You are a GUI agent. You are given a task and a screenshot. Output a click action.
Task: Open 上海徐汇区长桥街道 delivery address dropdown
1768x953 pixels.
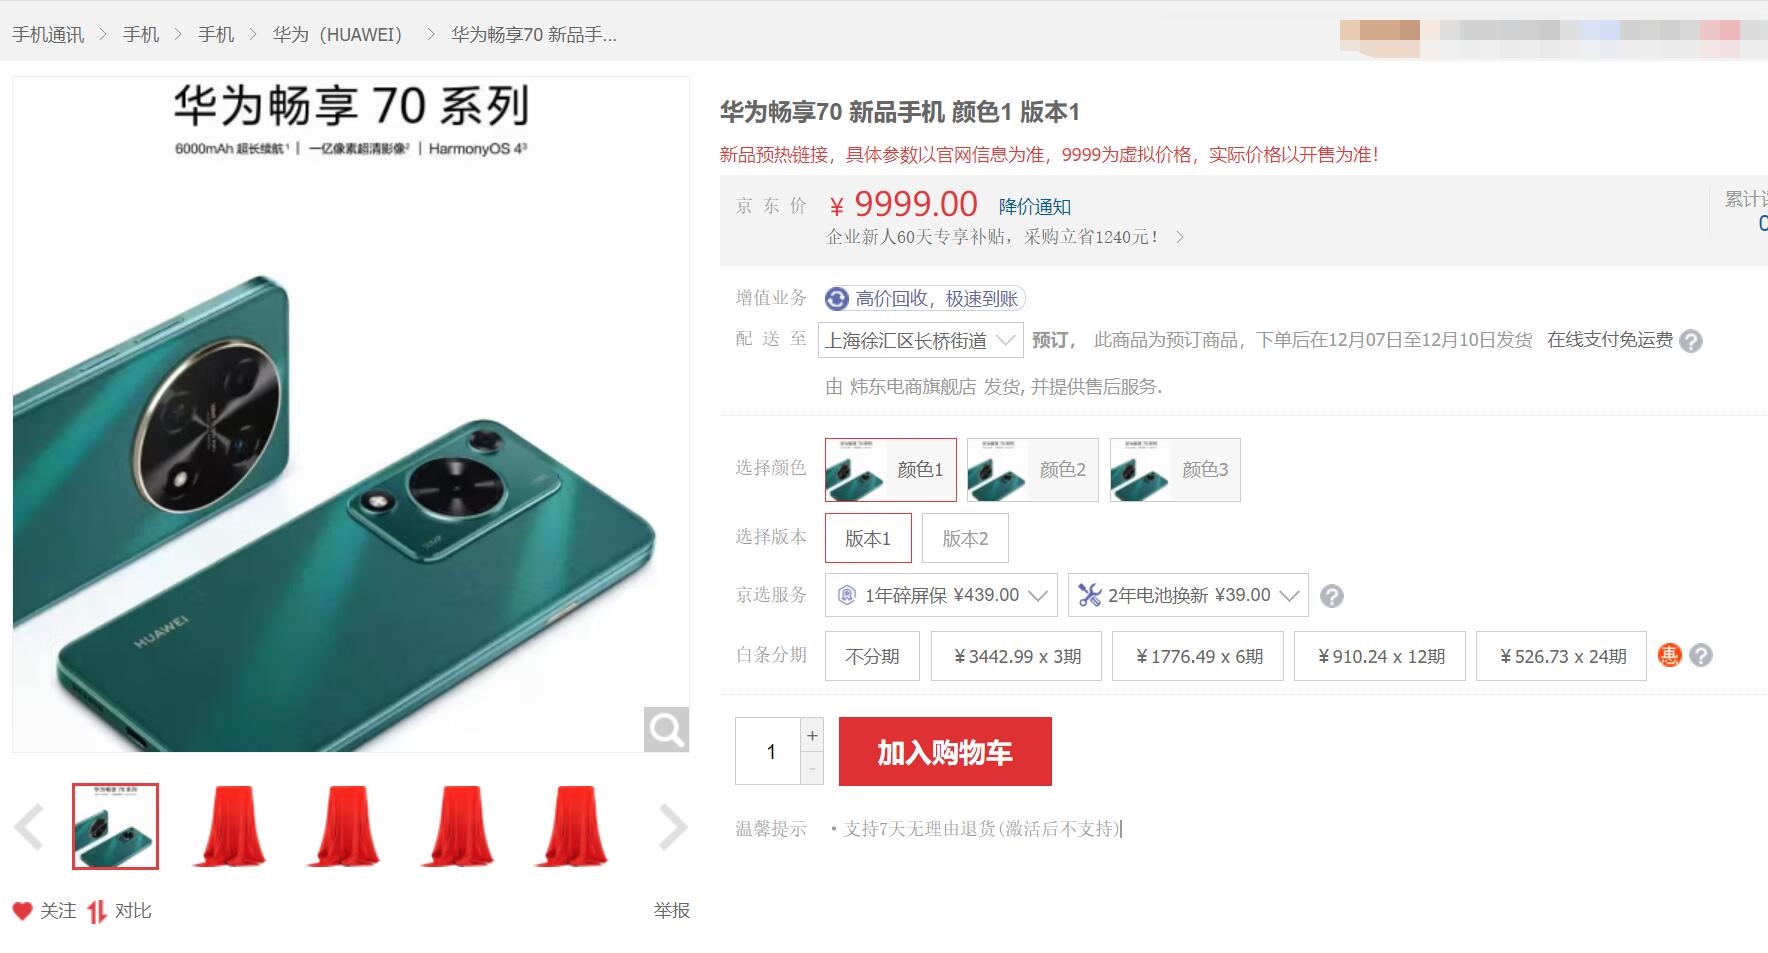point(920,341)
